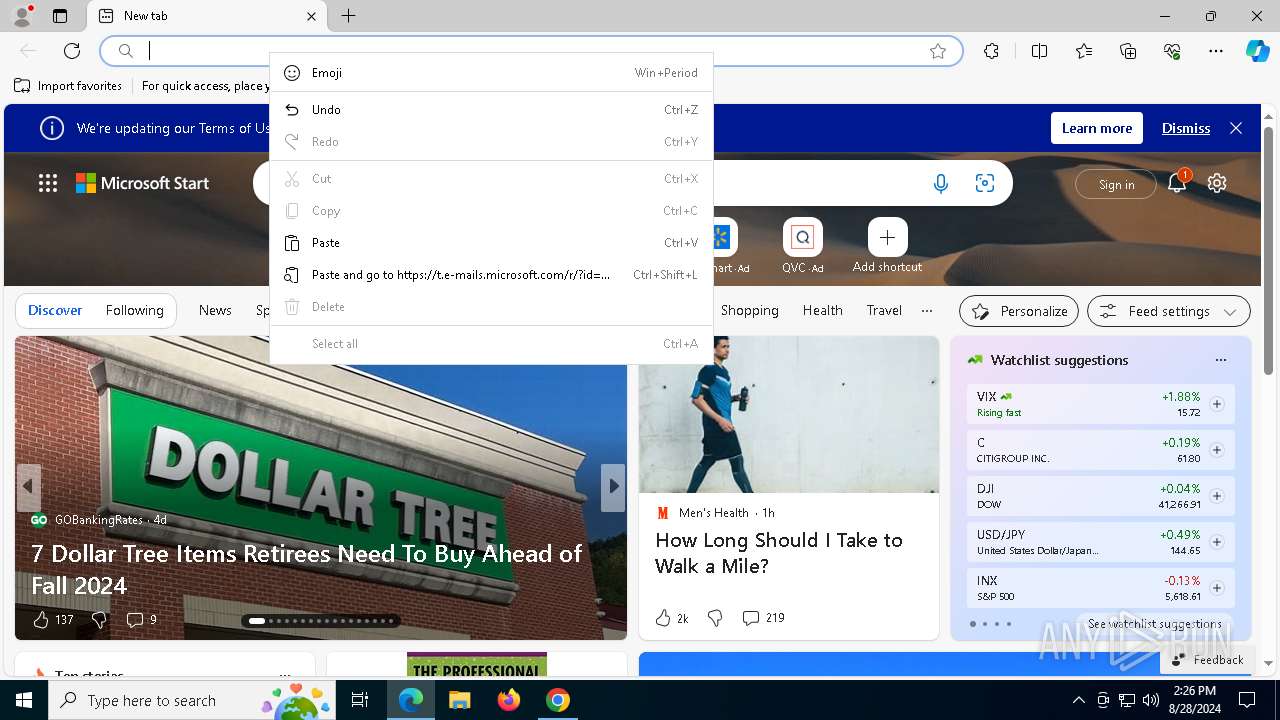
Task: Click the page vertical scrollbar
Action: pyautogui.click(x=1268, y=250)
